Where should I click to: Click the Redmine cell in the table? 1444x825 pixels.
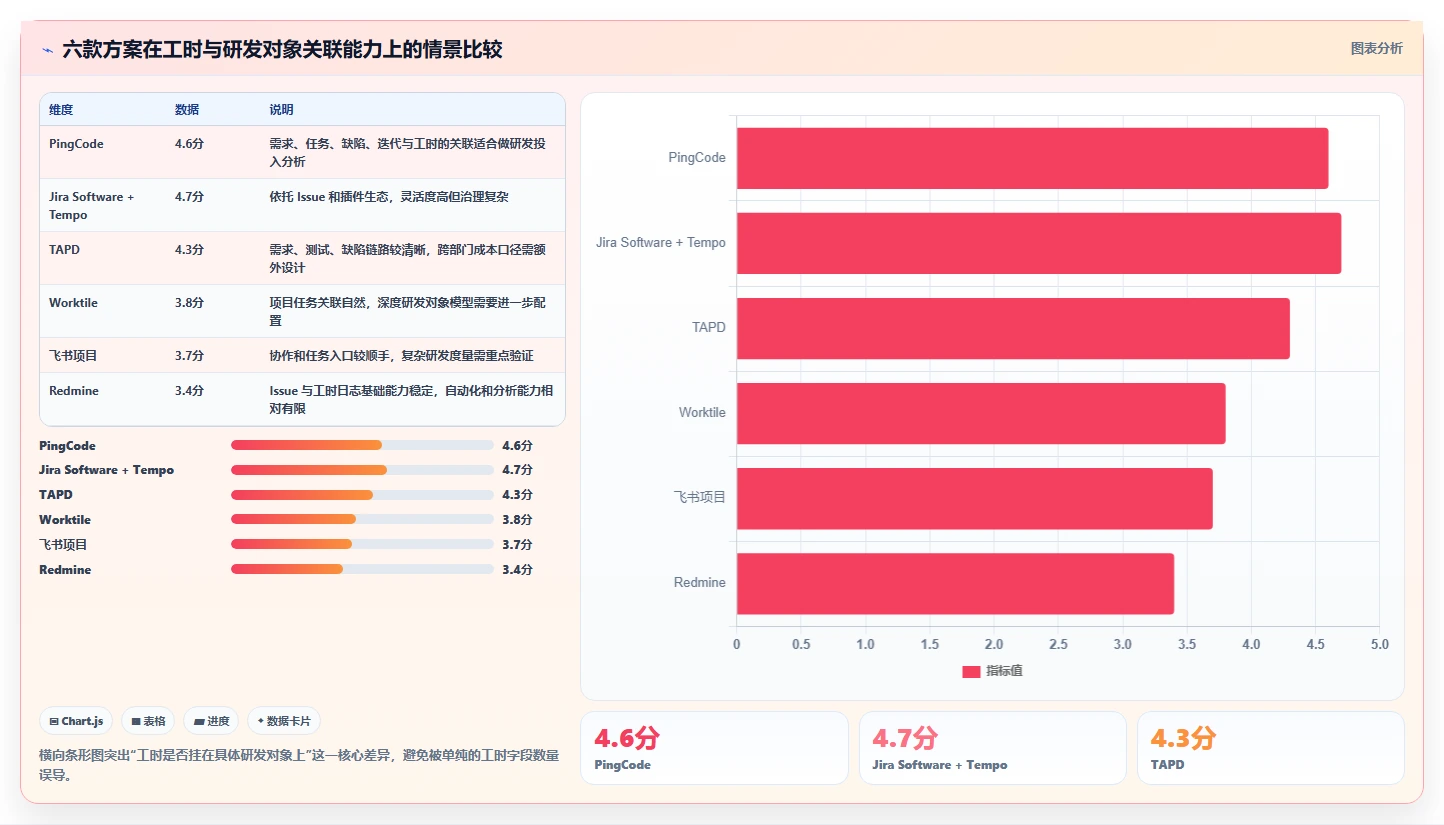(x=74, y=391)
